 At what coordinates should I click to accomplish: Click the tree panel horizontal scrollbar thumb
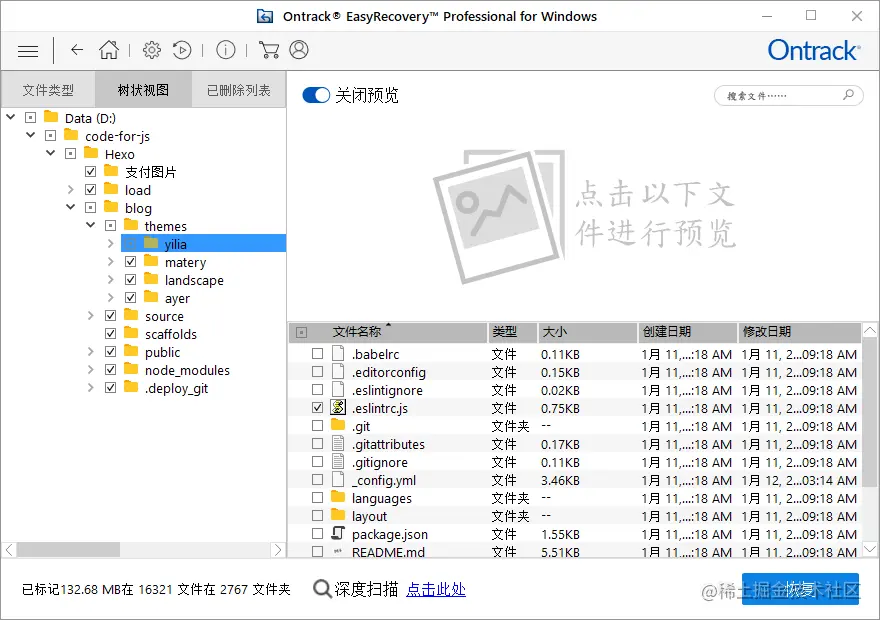pyautogui.click(x=68, y=549)
